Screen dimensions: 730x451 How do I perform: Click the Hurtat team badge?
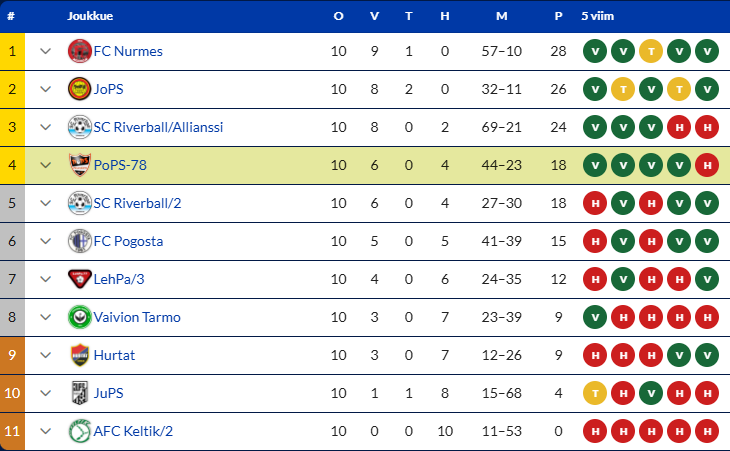click(80, 355)
